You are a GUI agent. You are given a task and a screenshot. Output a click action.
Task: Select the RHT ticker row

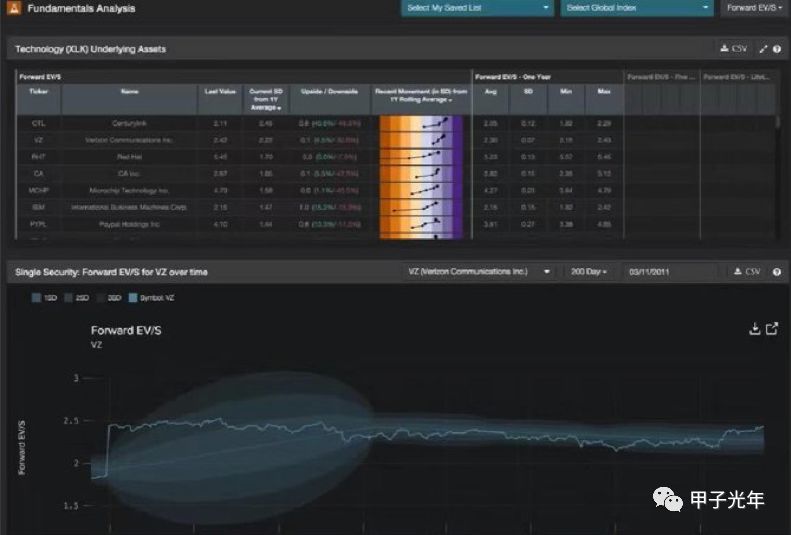click(x=39, y=157)
